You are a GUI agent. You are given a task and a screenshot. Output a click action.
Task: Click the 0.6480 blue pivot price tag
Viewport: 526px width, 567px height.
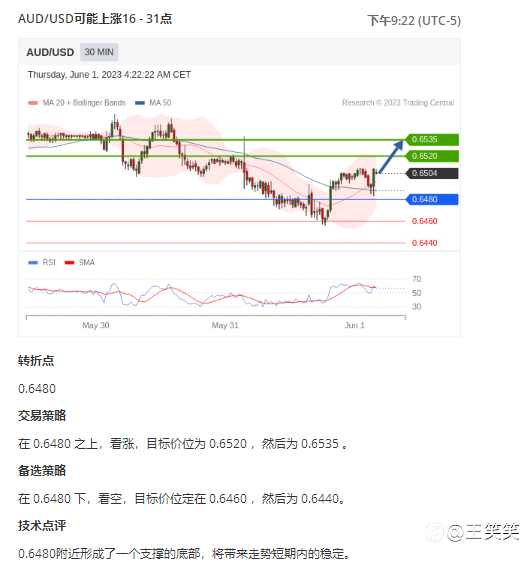pyautogui.click(x=432, y=200)
